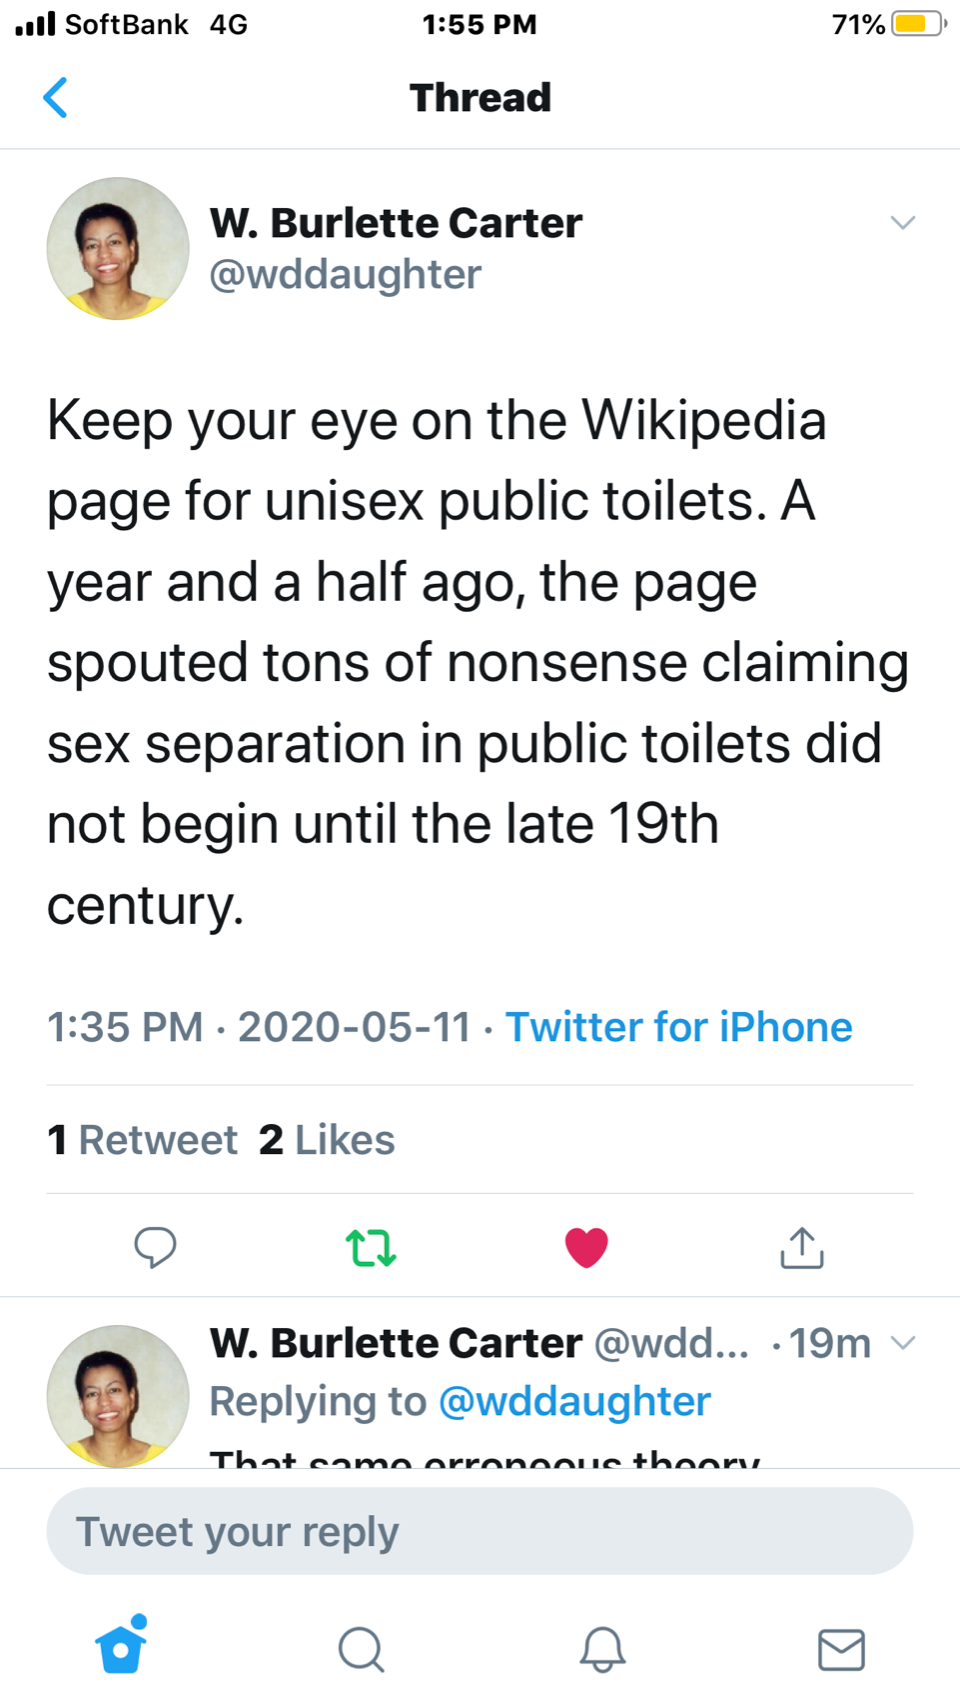This screenshot has height=1707, width=960.
Task: Open the Twitter for iPhone link
Action: pyautogui.click(x=678, y=1027)
